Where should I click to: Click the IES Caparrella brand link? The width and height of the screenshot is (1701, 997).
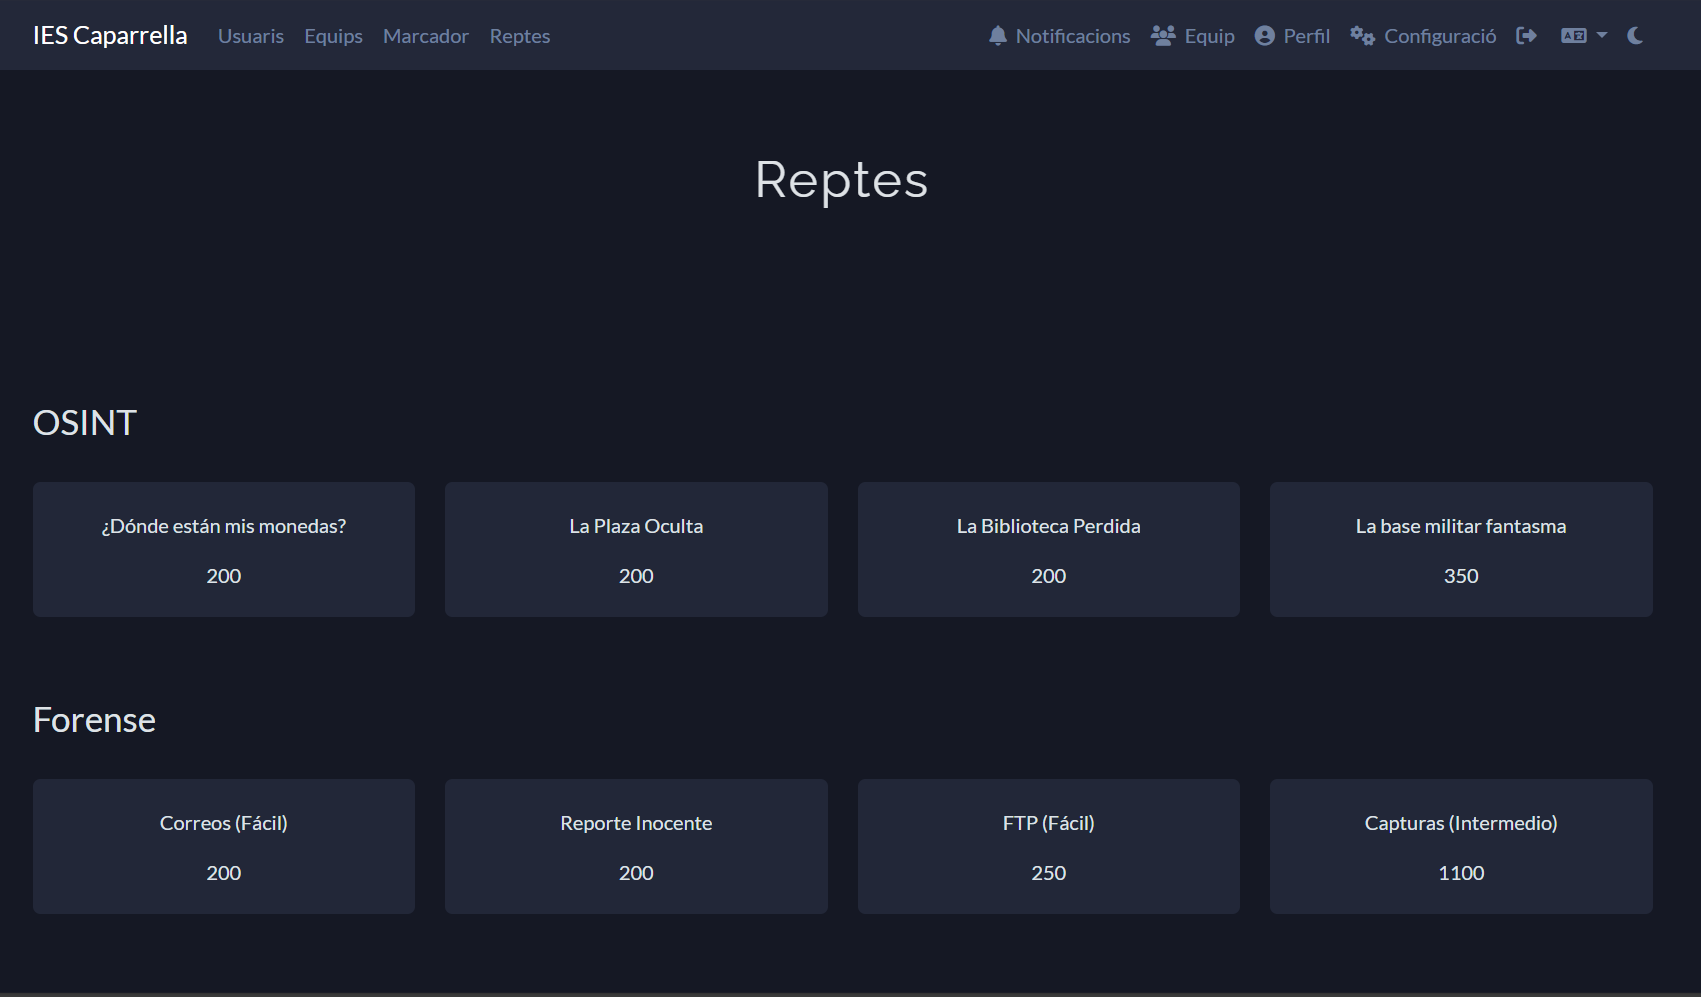pos(110,36)
